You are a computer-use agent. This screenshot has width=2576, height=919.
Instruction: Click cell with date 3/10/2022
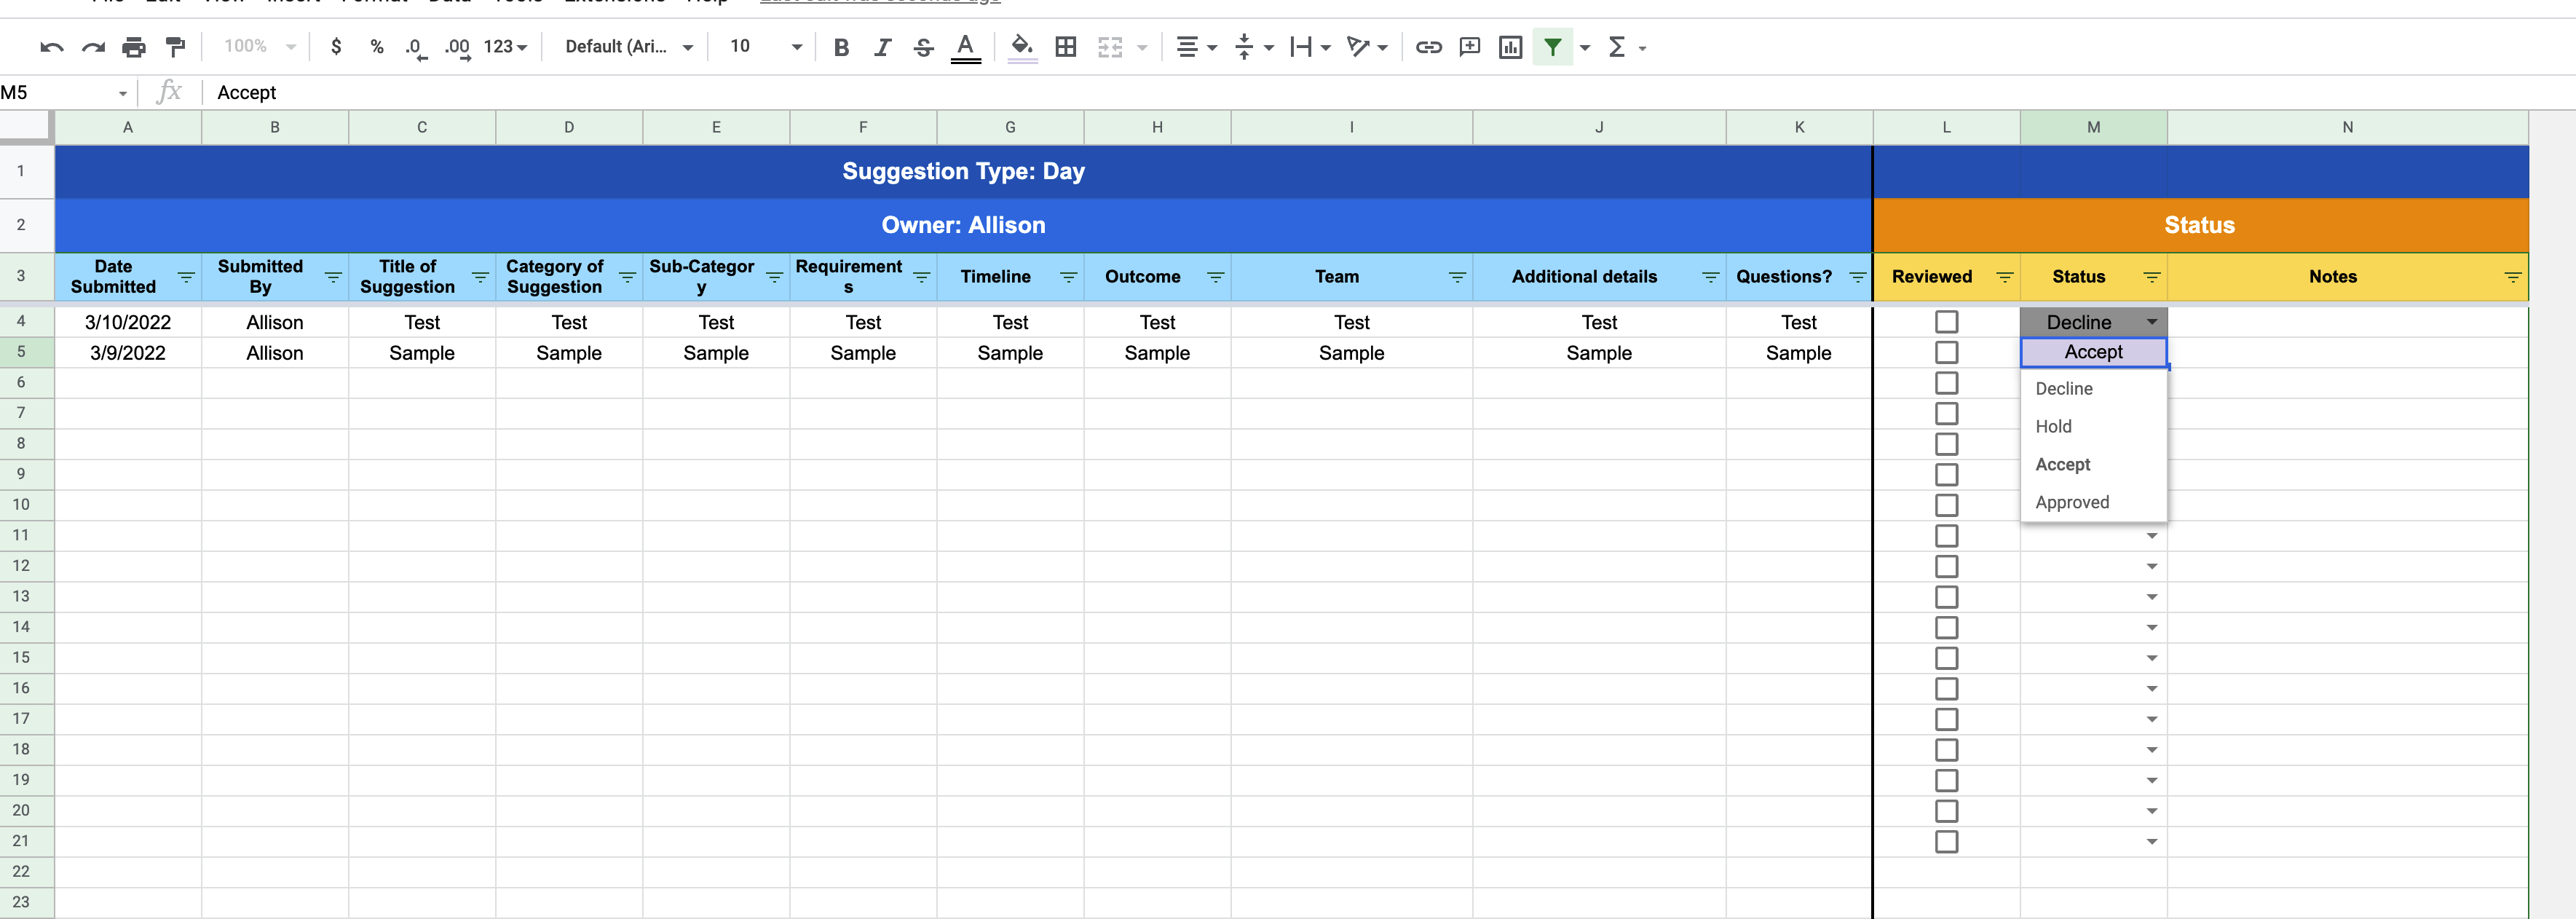click(128, 322)
